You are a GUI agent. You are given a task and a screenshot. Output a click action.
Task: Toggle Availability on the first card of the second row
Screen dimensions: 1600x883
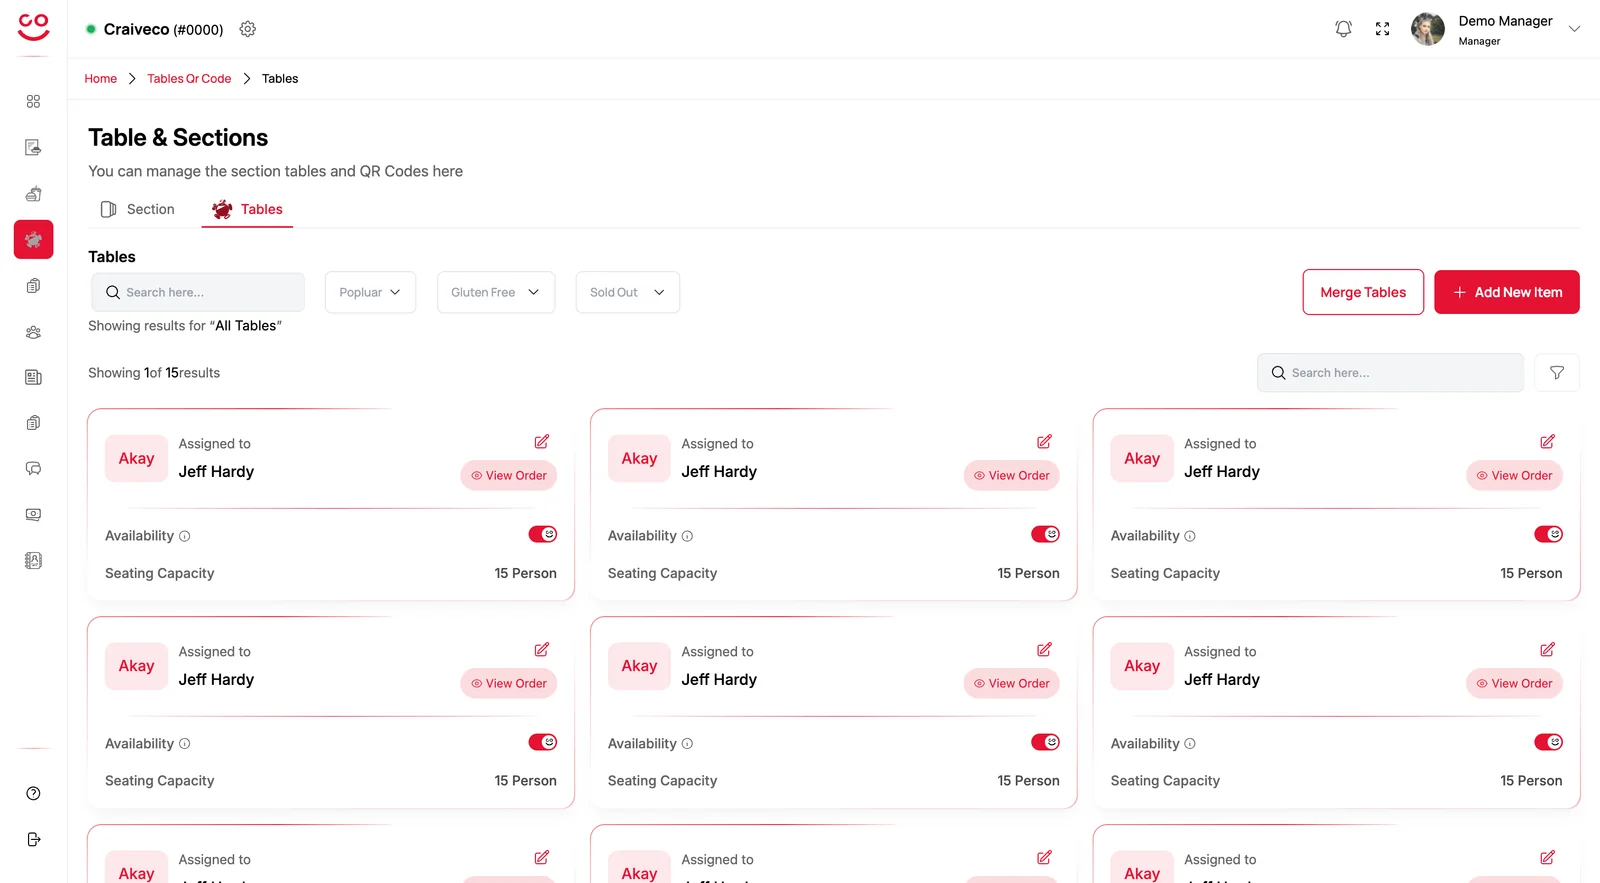pos(543,742)
